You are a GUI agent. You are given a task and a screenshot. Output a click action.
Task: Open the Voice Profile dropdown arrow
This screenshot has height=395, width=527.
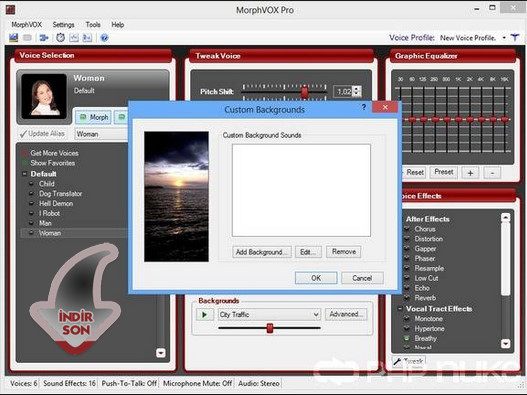504,38
